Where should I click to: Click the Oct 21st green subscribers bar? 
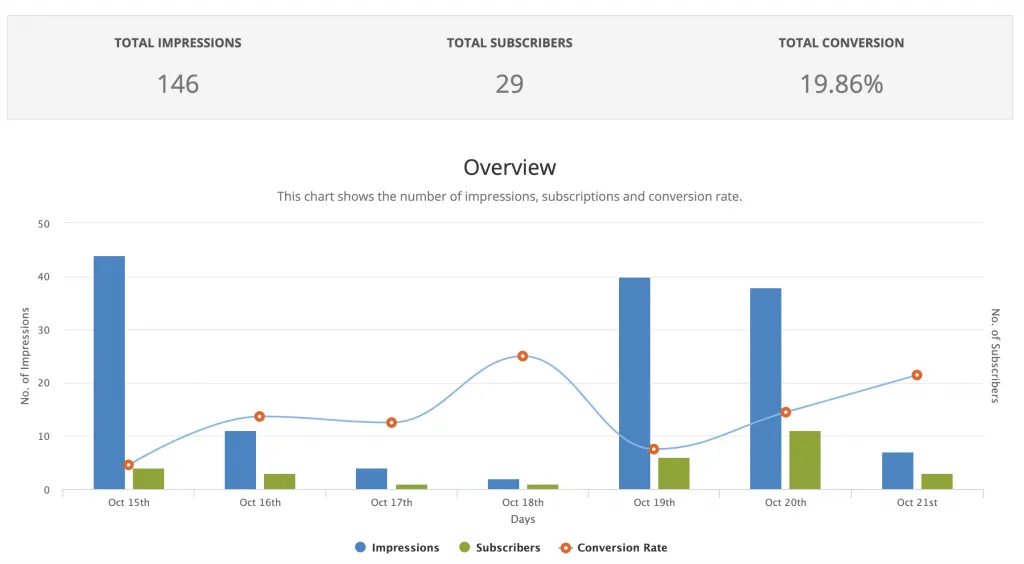click(x=936, y=481)
